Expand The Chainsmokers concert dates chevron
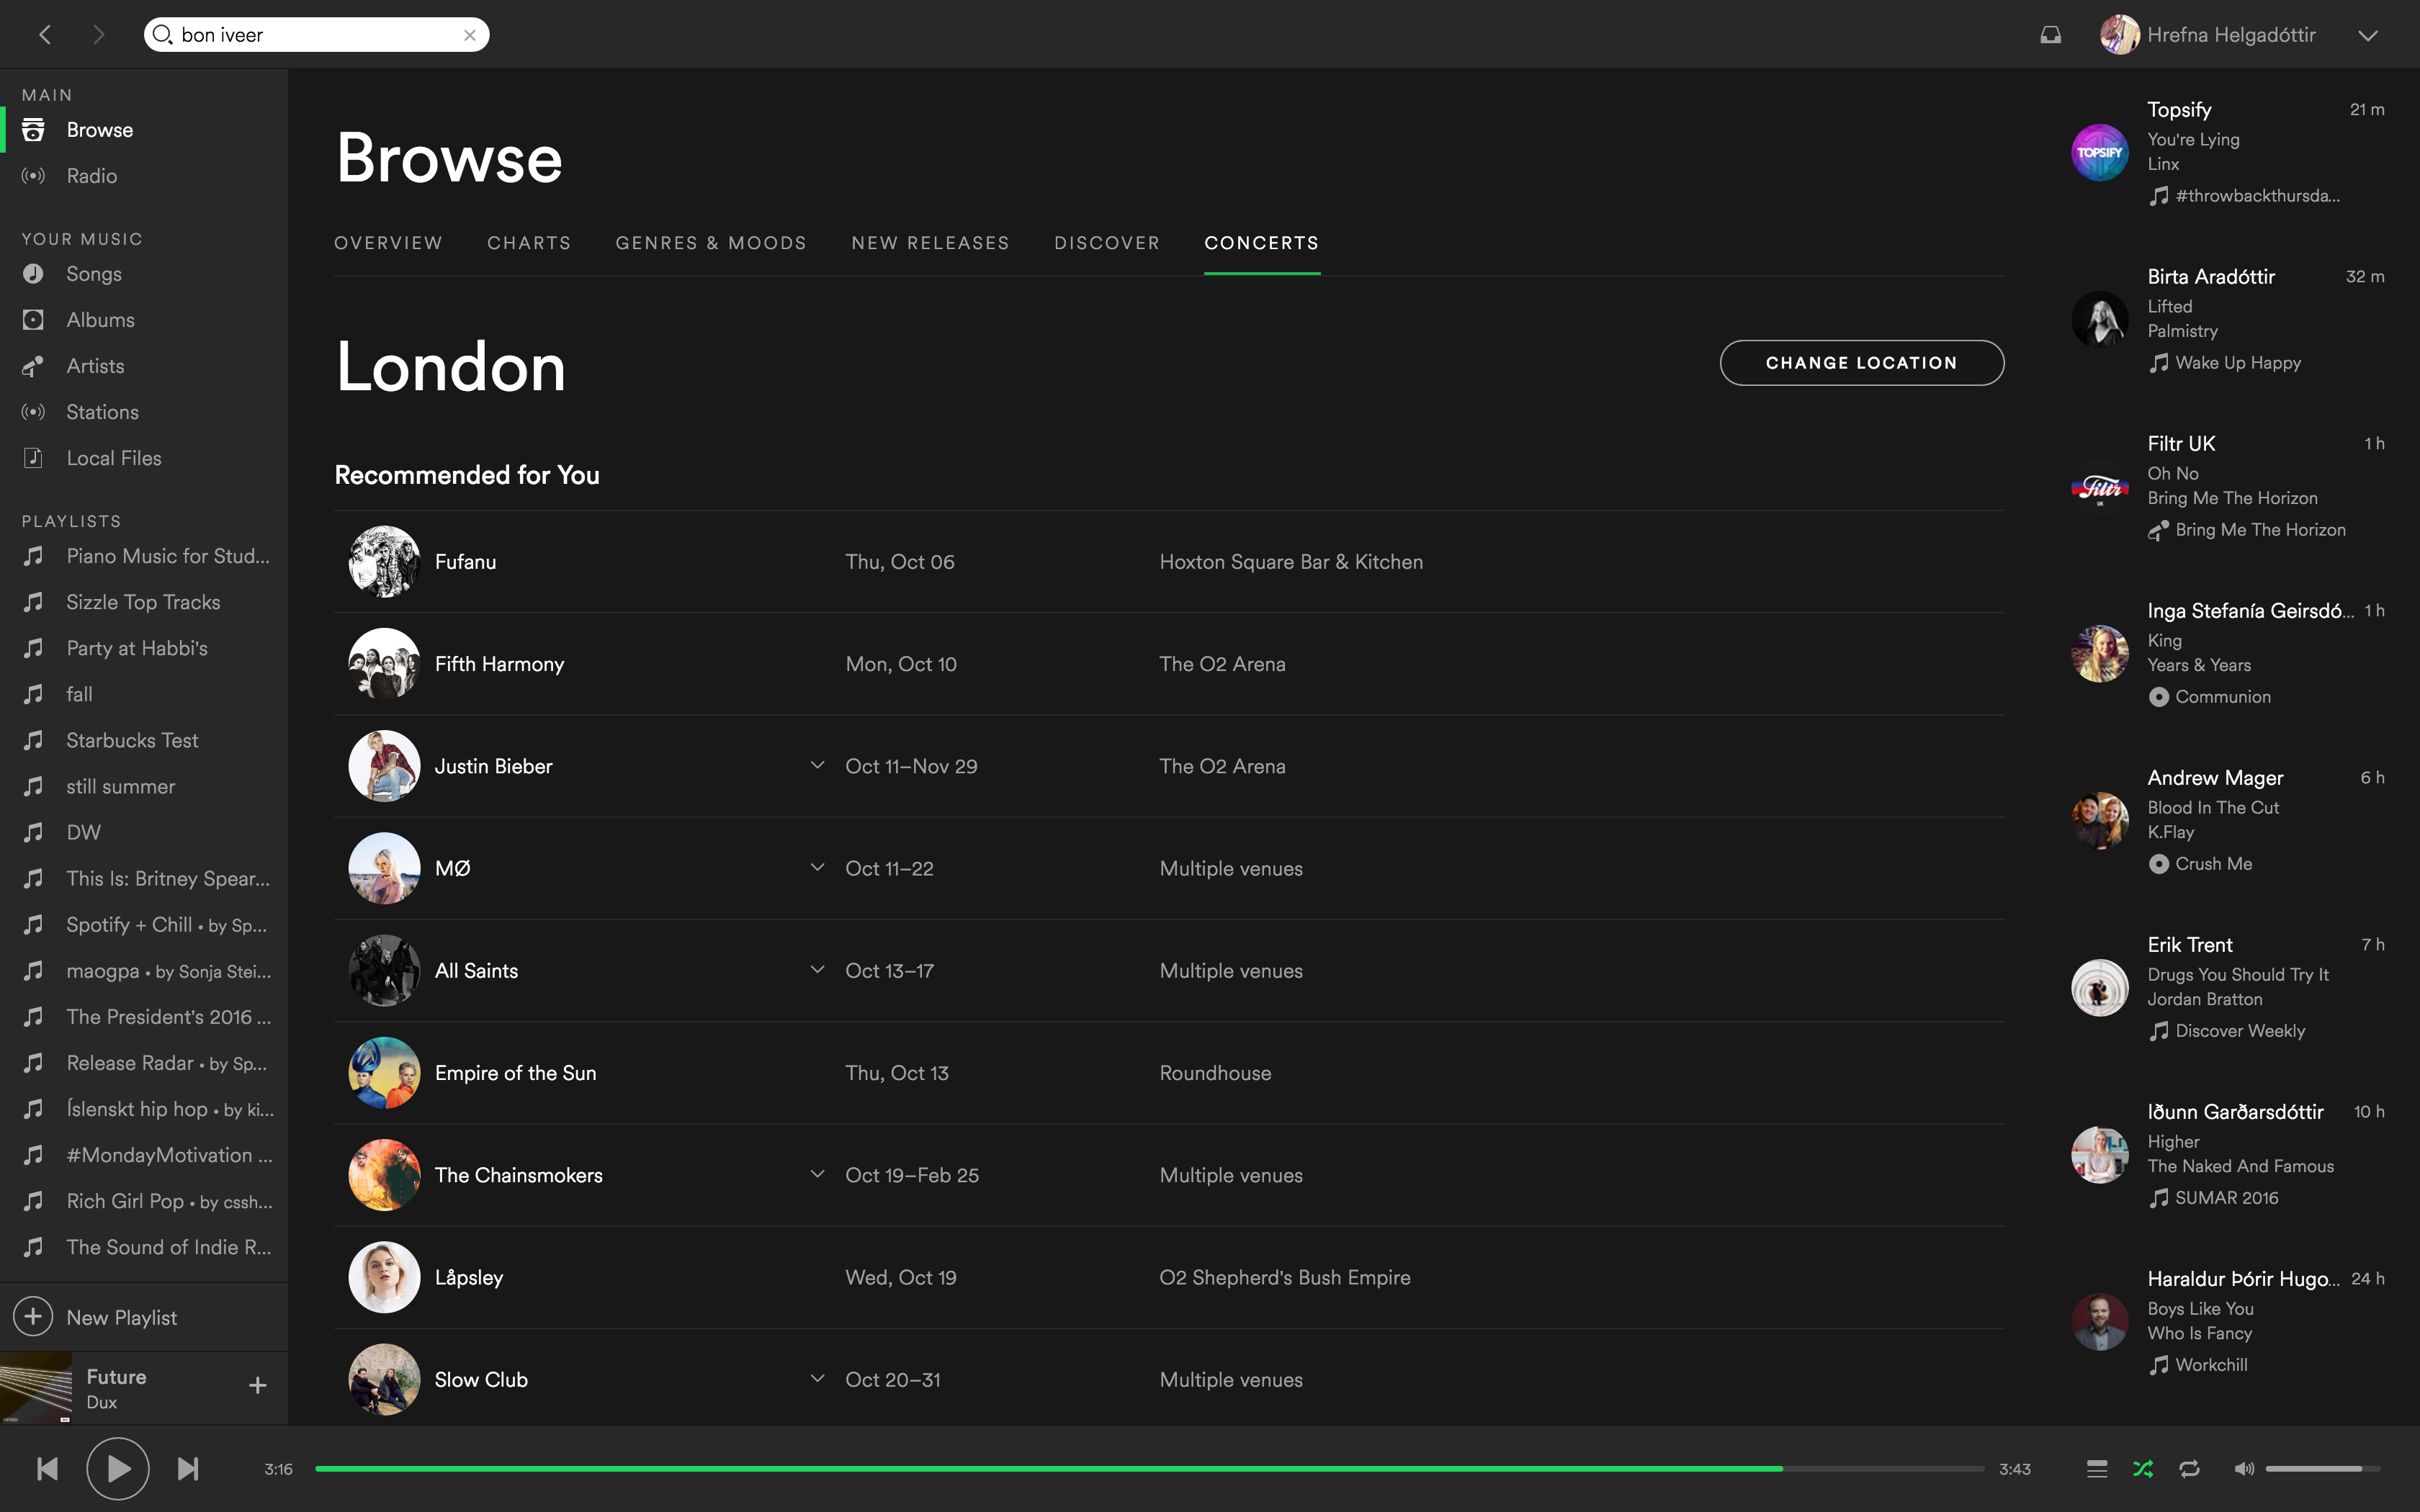 [817, 1174]
